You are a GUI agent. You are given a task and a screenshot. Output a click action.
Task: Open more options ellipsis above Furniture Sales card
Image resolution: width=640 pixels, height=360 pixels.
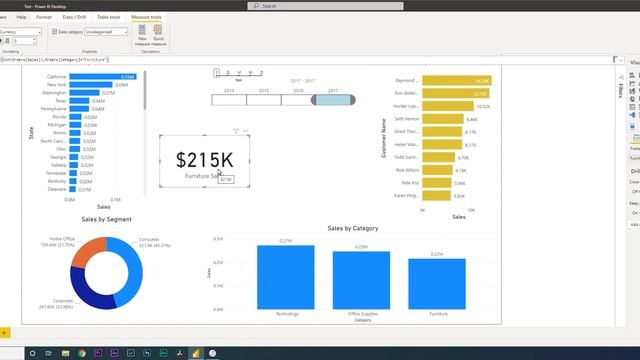[x=245, y=131]
